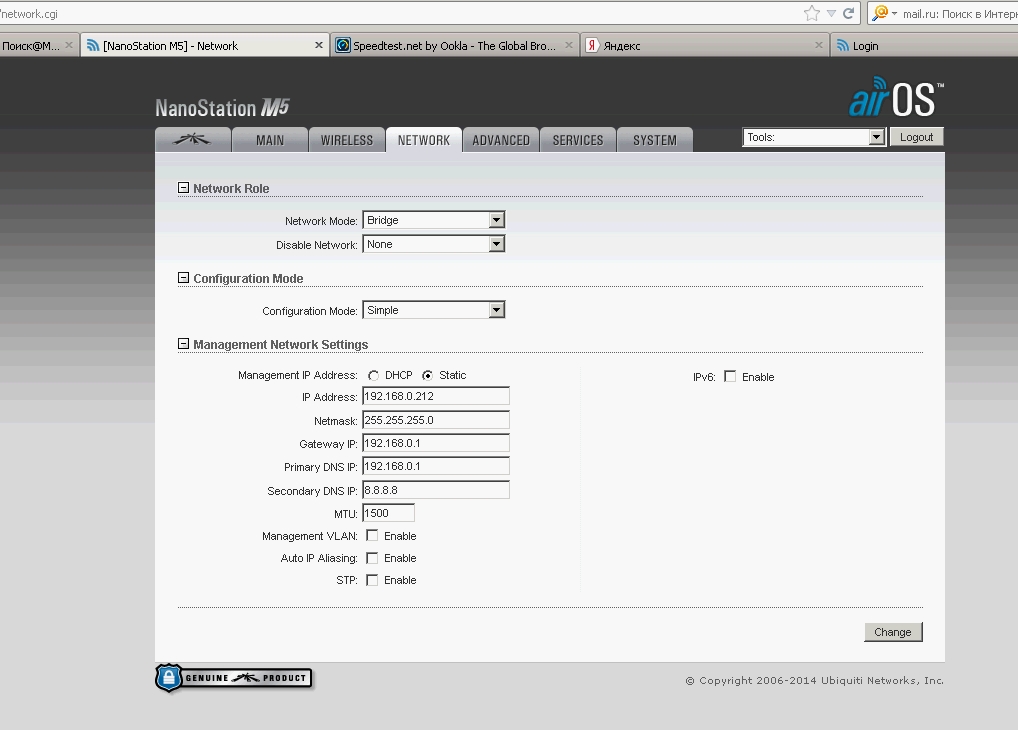Viewport: 1018px width, 730px height.
Task: Enable Management VLAN checkbox
Action: point(372,536)
